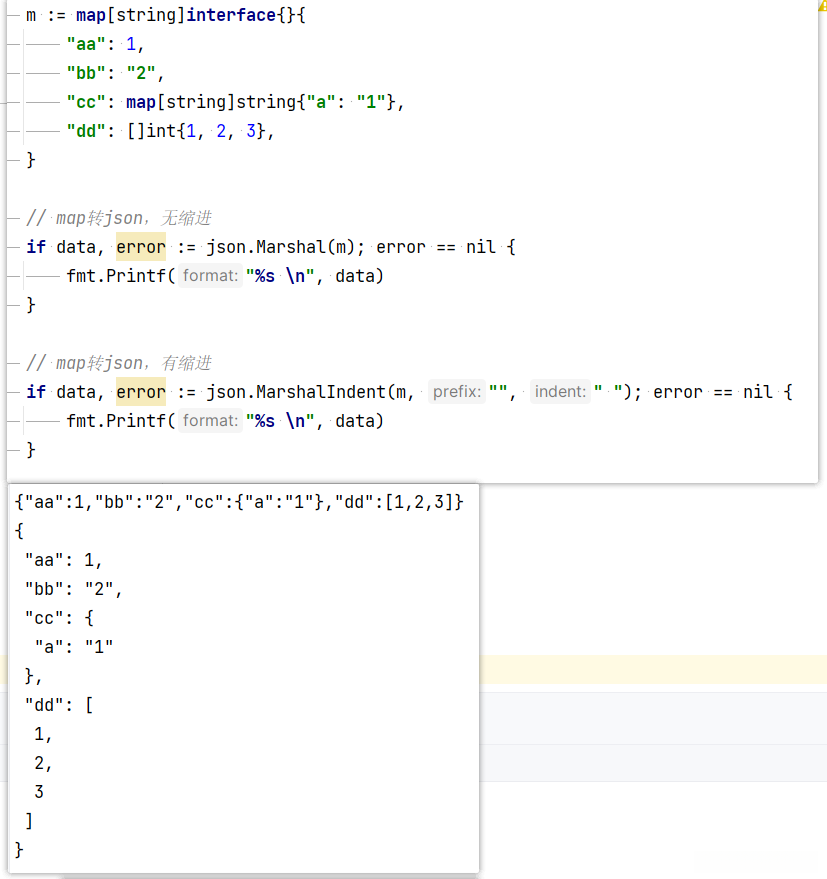The height and width of the screenshot is (879, 827).
Task: Click the 'prefix:' parameter hint
Action: click(457, 392)
